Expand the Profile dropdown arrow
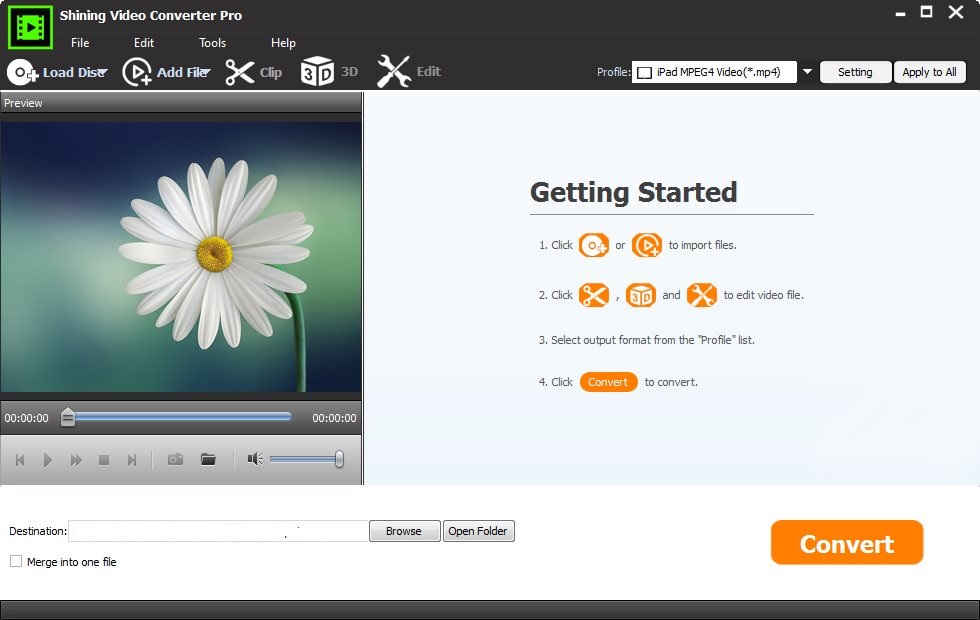 tap(808, 72)
